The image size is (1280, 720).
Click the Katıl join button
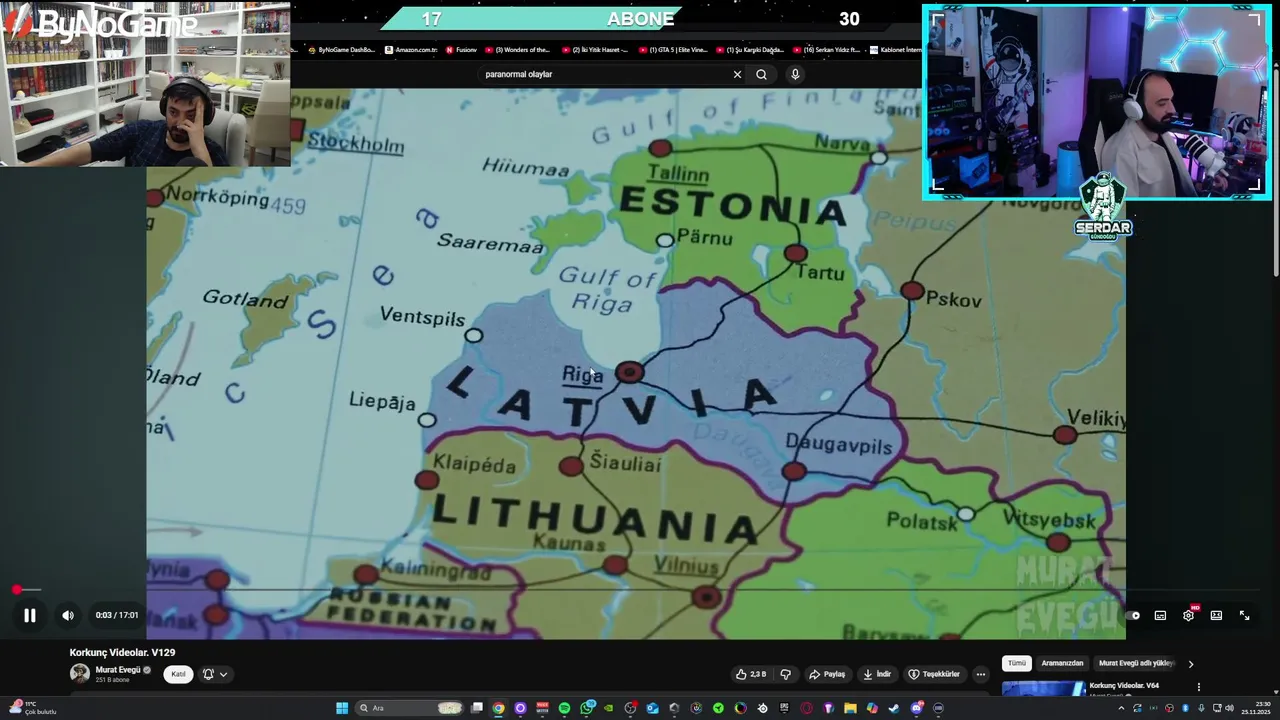[178, 674]
